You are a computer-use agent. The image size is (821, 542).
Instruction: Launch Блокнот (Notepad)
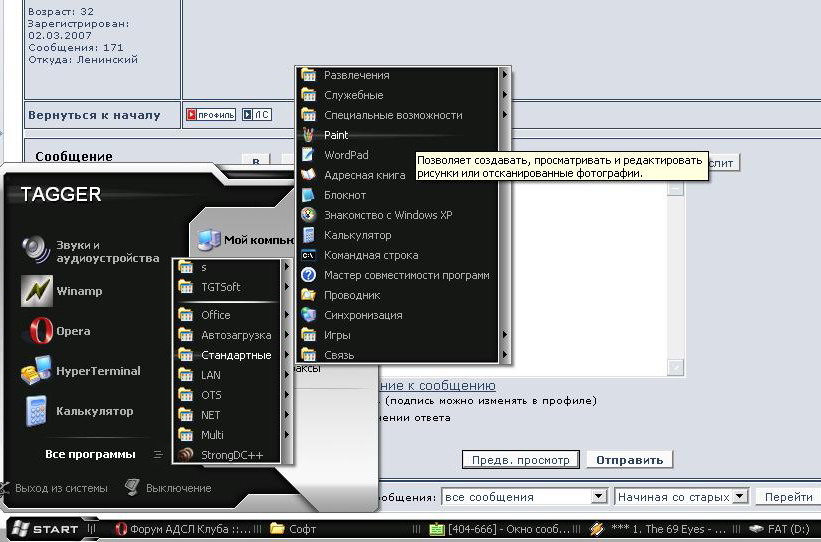click(398, 195)
